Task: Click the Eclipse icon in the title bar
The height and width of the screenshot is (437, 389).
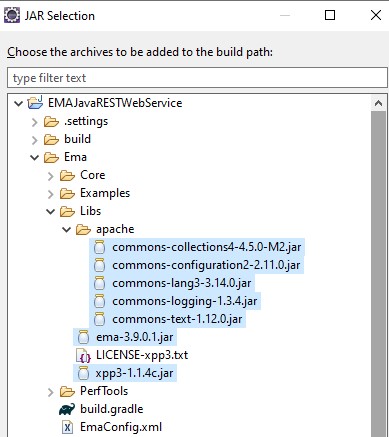Action: click(x=12, y=15)
